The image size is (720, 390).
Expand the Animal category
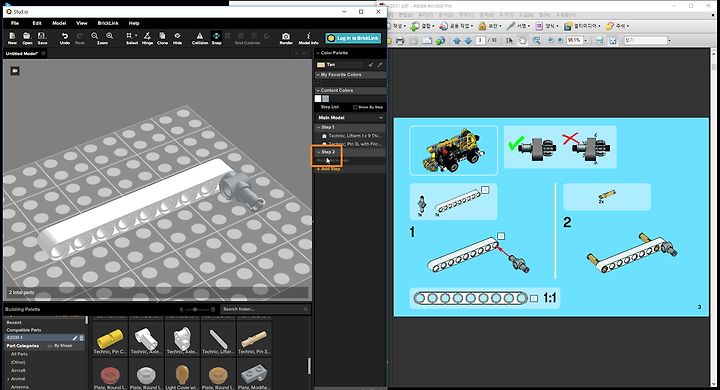[8, 379]
